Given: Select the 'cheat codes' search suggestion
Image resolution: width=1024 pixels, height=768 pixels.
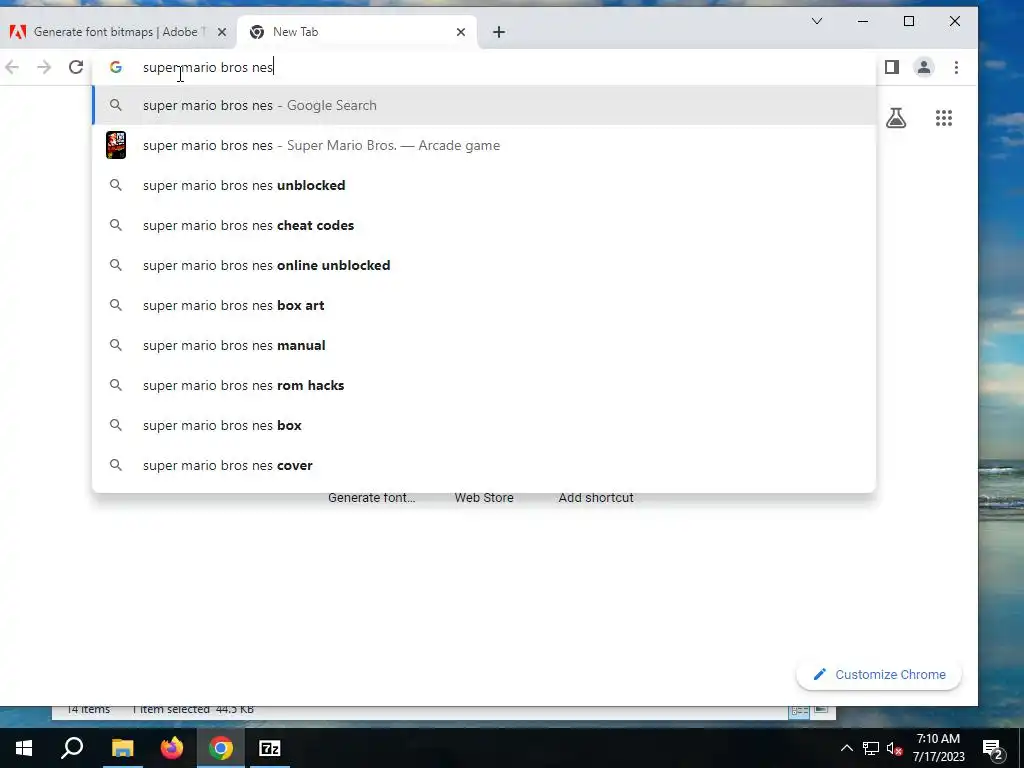Looking at the screenshot, I should click(484, 225).
